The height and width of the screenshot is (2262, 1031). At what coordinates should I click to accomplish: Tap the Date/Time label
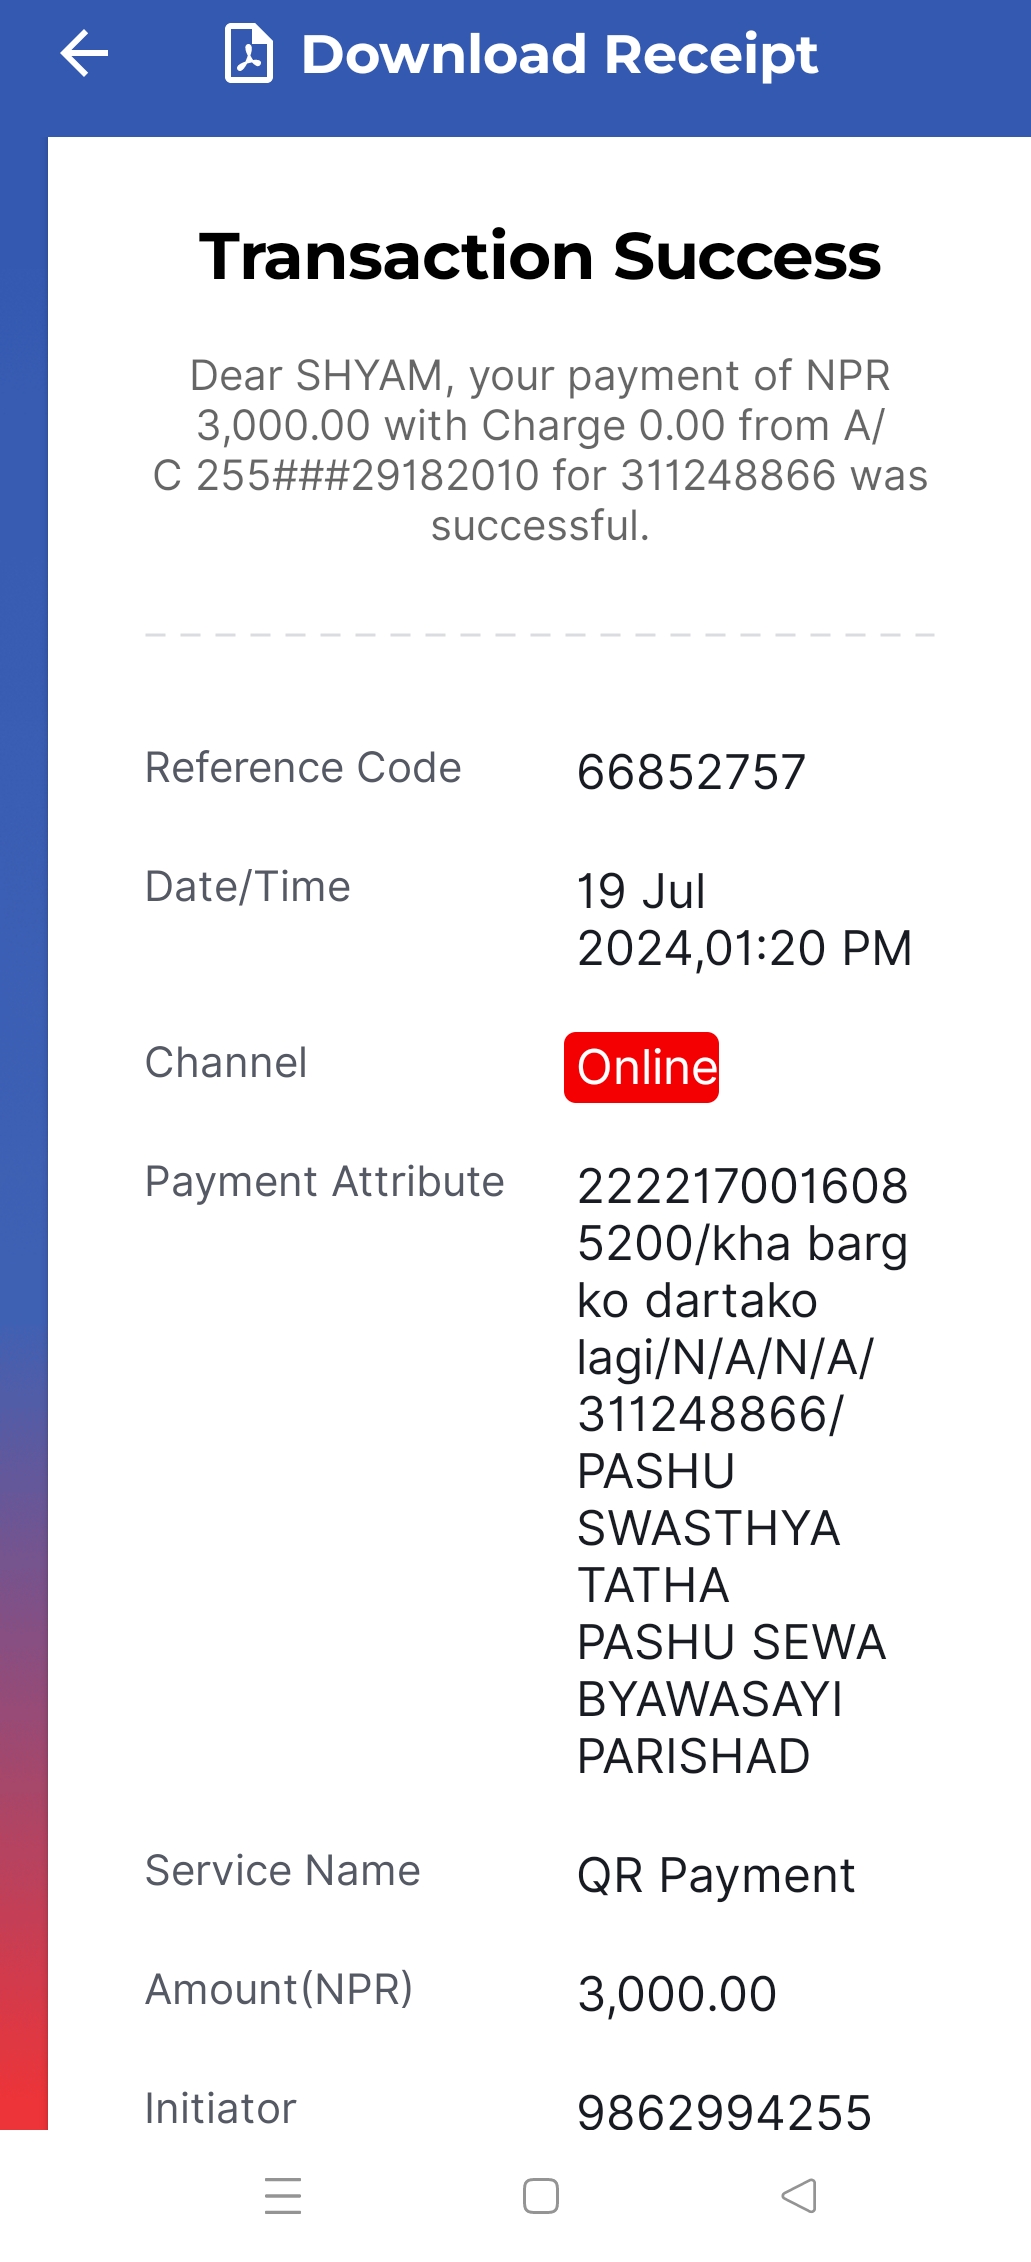(x=248, y=887)
